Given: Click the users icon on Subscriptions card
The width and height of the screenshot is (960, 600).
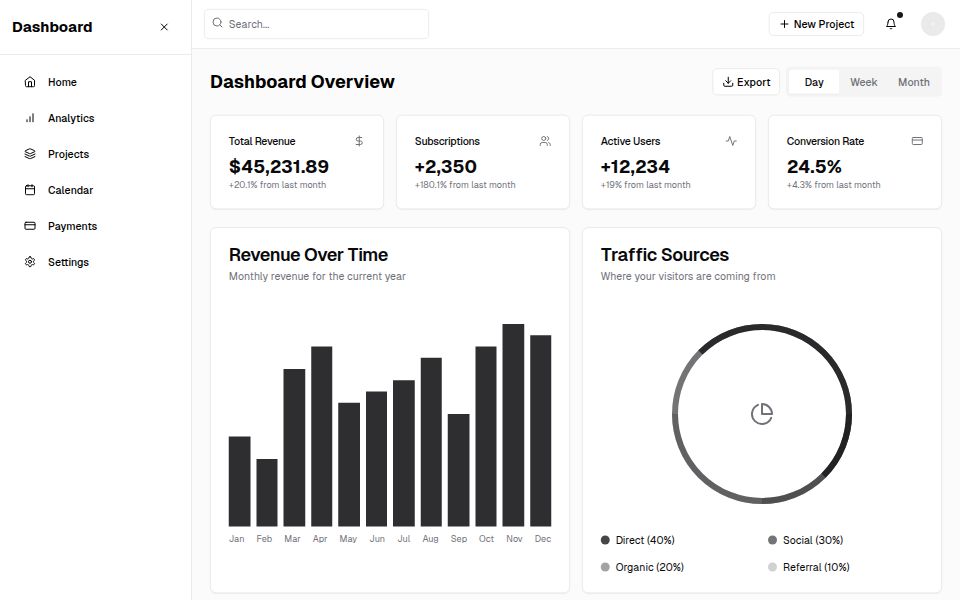Looking at the screenshot, I should point(545,141).
